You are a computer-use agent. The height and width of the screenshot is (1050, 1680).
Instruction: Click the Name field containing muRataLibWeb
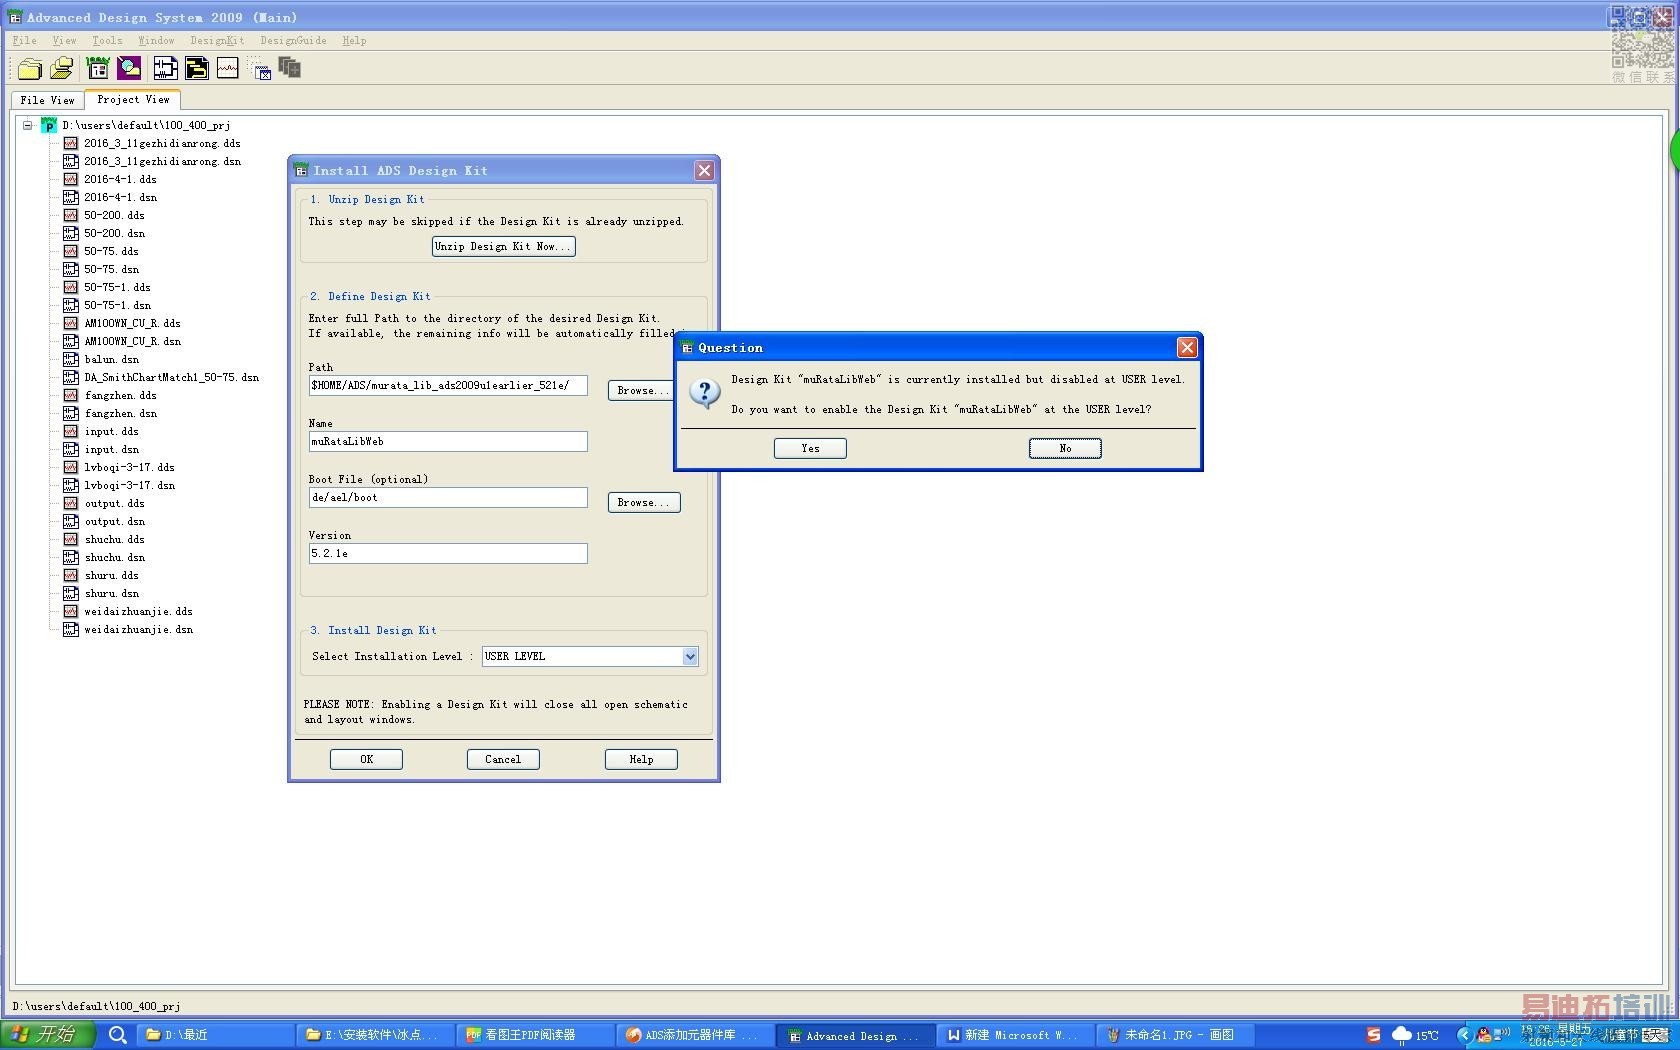point(448,442)
